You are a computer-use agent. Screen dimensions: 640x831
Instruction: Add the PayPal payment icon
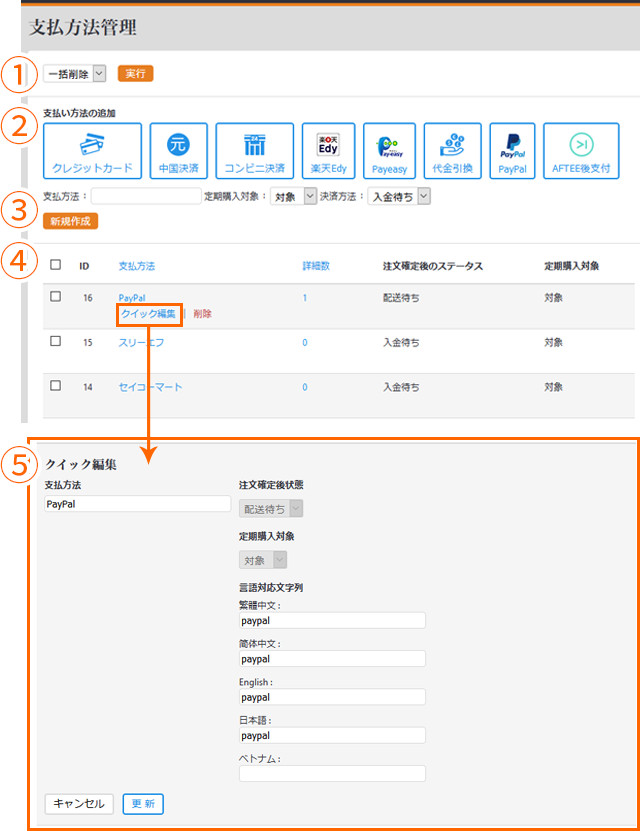coord(512,151)
